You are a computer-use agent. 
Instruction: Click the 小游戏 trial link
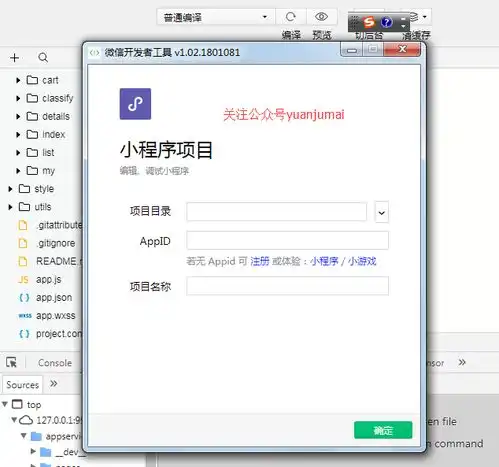pos(362,261)
